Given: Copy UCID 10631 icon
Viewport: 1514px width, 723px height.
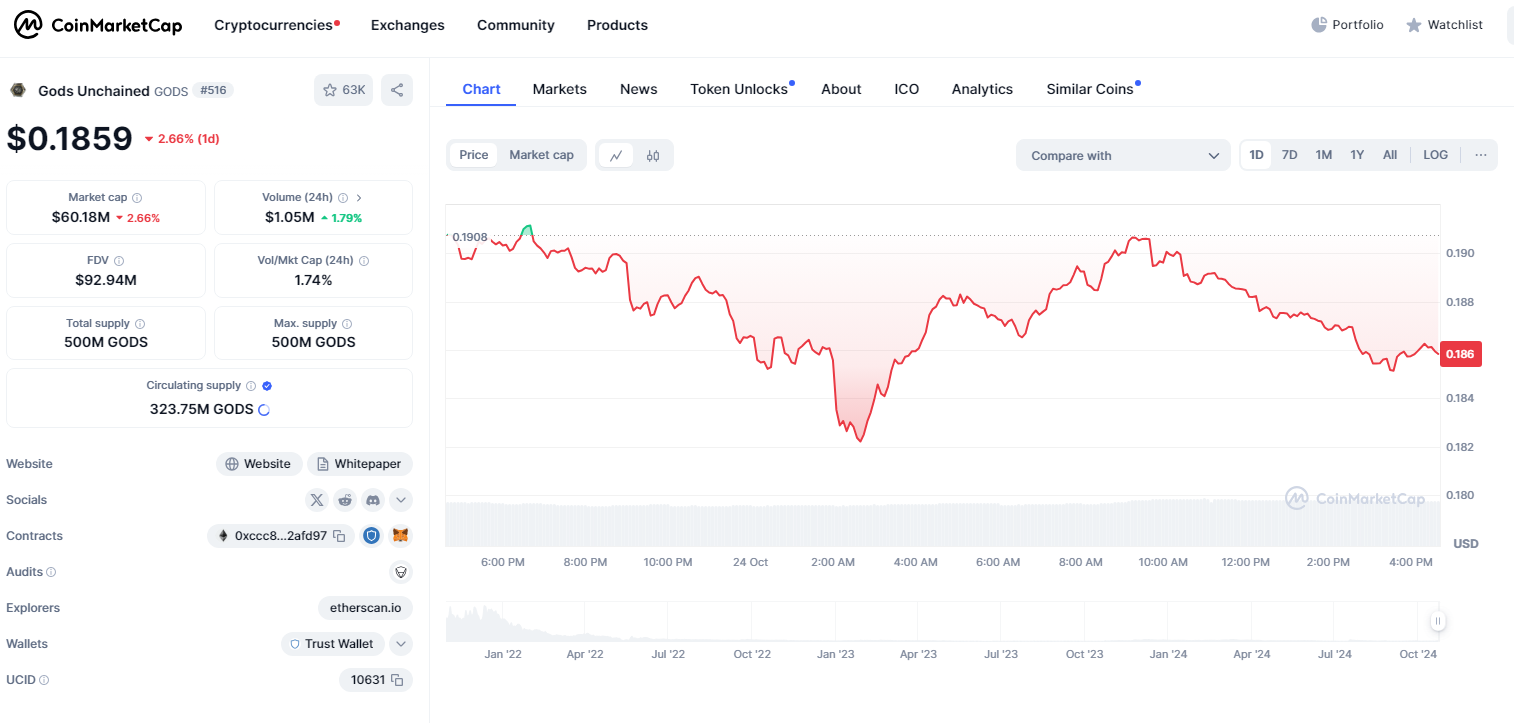Looking at the screenshot, I should [397, 680].
